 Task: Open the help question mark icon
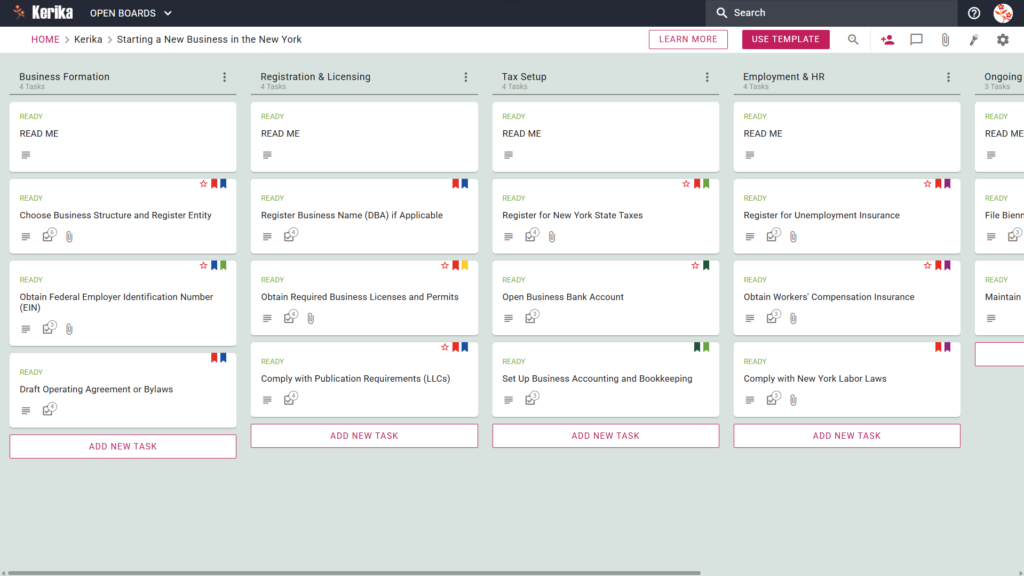974,13
